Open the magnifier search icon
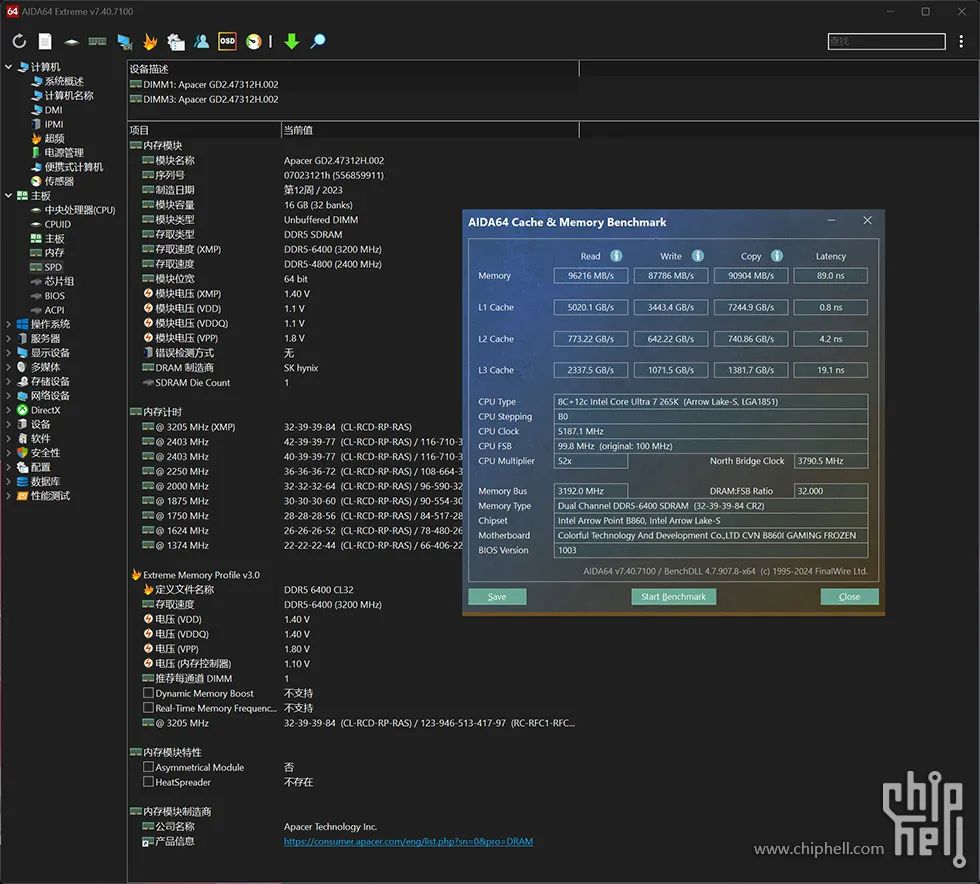980x884 pixels. pyautogui.click(x=318, y=41)
